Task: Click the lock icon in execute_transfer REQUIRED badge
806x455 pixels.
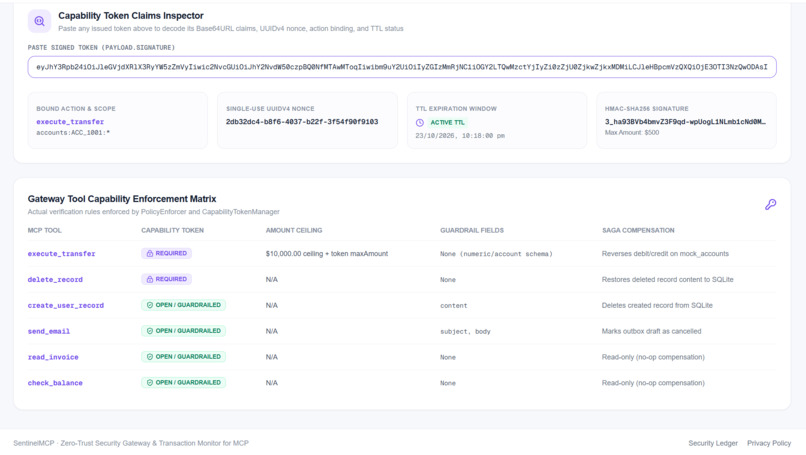Action: click(150, 253)
